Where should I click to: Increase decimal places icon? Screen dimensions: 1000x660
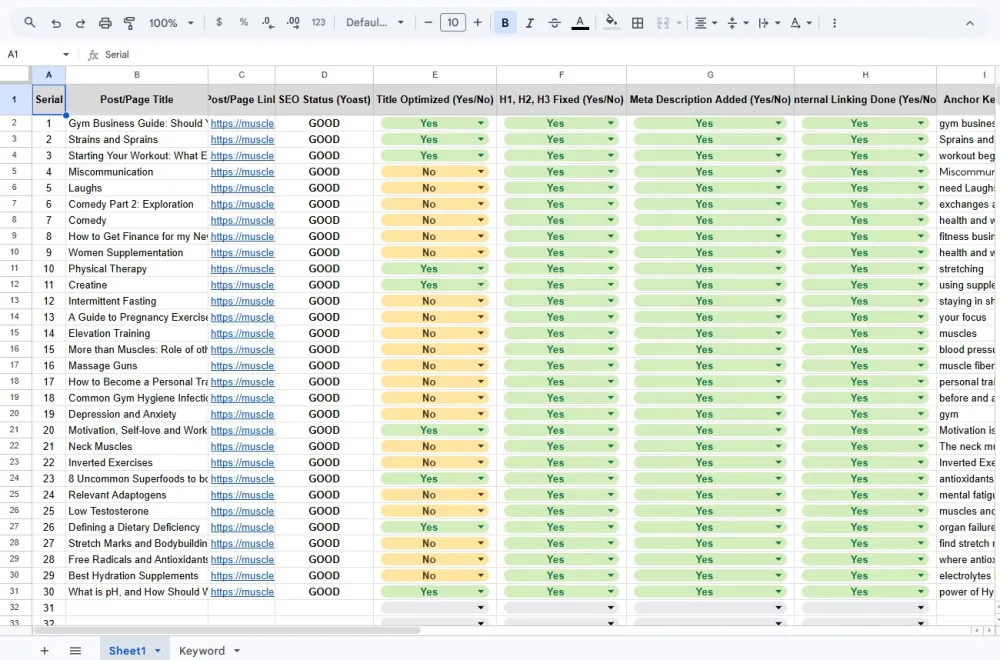coord(293,22)
